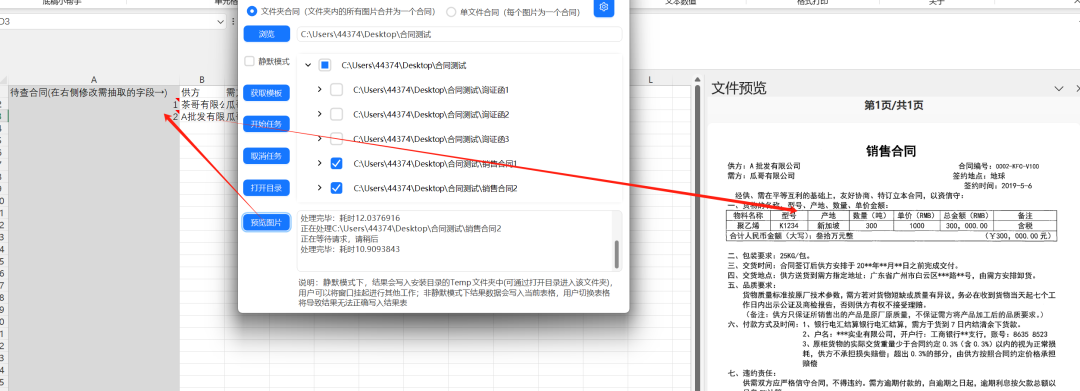Click the 销售合同 title in preview
Viewport: 1080px width, 391px height.
891,151
